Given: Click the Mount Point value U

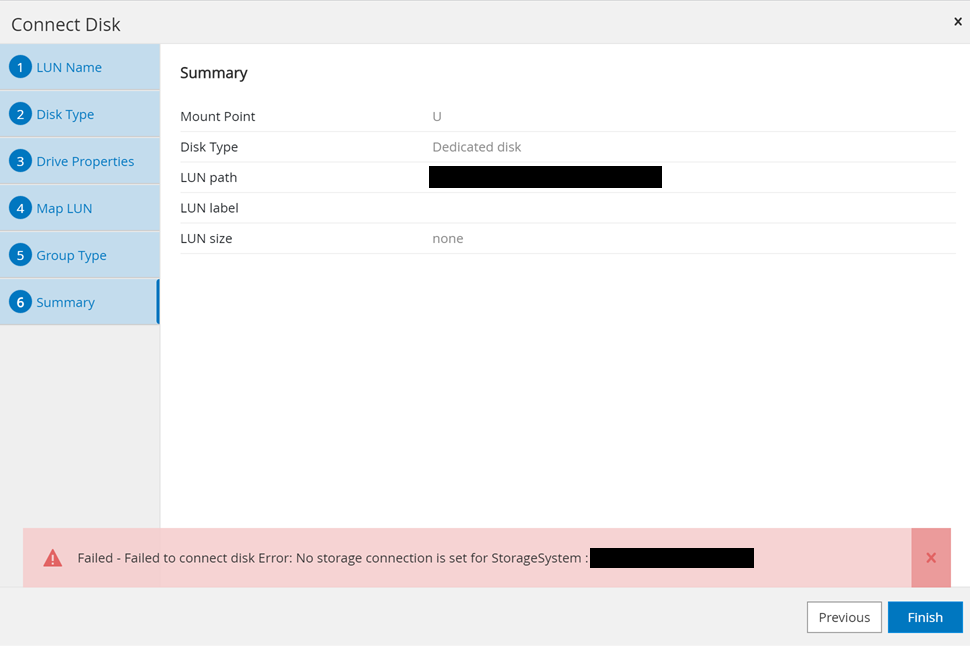Looking at the screenshot, I should [437, 117].
